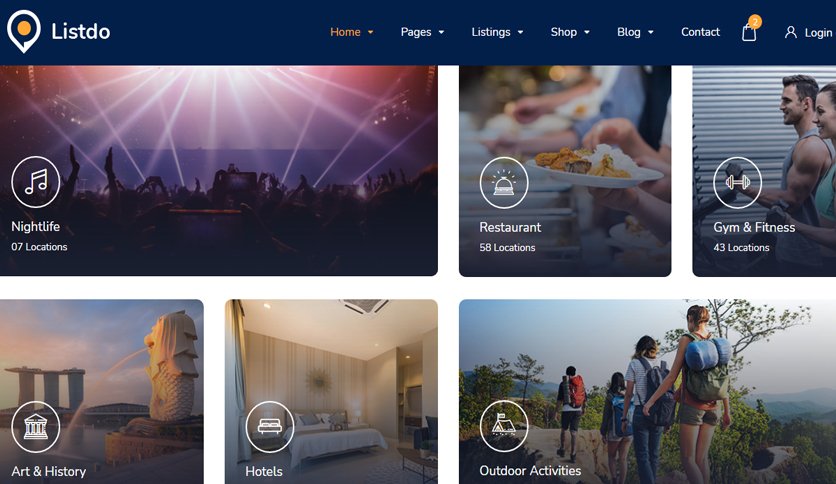Open the shopping bag cart icon

[x=749, y=33]
